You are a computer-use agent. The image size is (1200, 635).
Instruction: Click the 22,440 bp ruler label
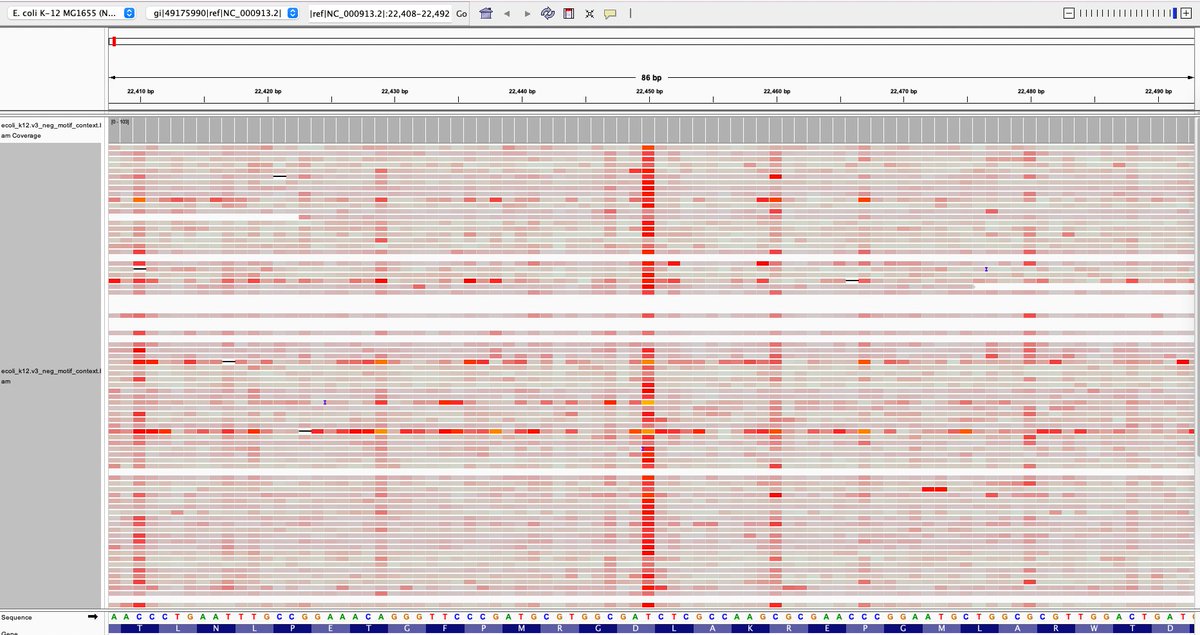pyautogui.click(x=522, y=91)
